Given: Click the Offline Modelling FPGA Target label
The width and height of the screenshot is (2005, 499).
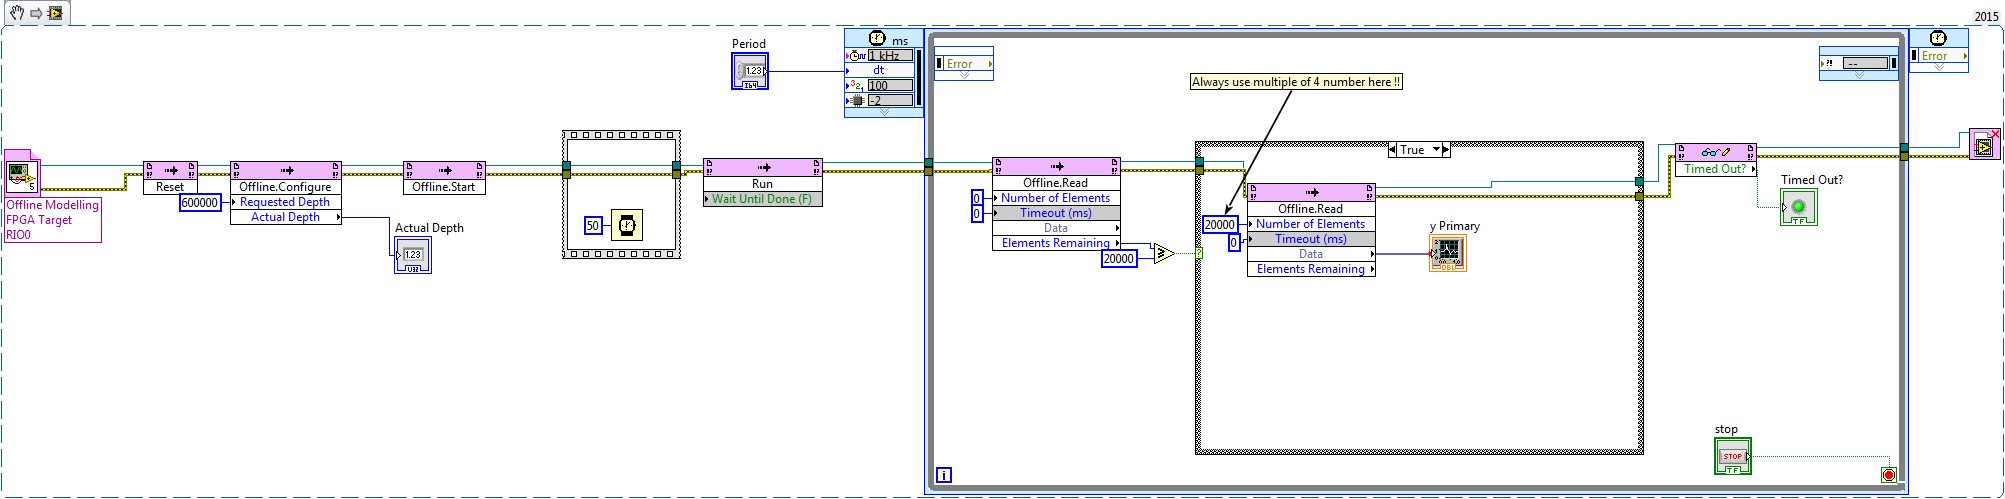Looking at the screenshot, I should pyautogui.click(x=53, y=220).
